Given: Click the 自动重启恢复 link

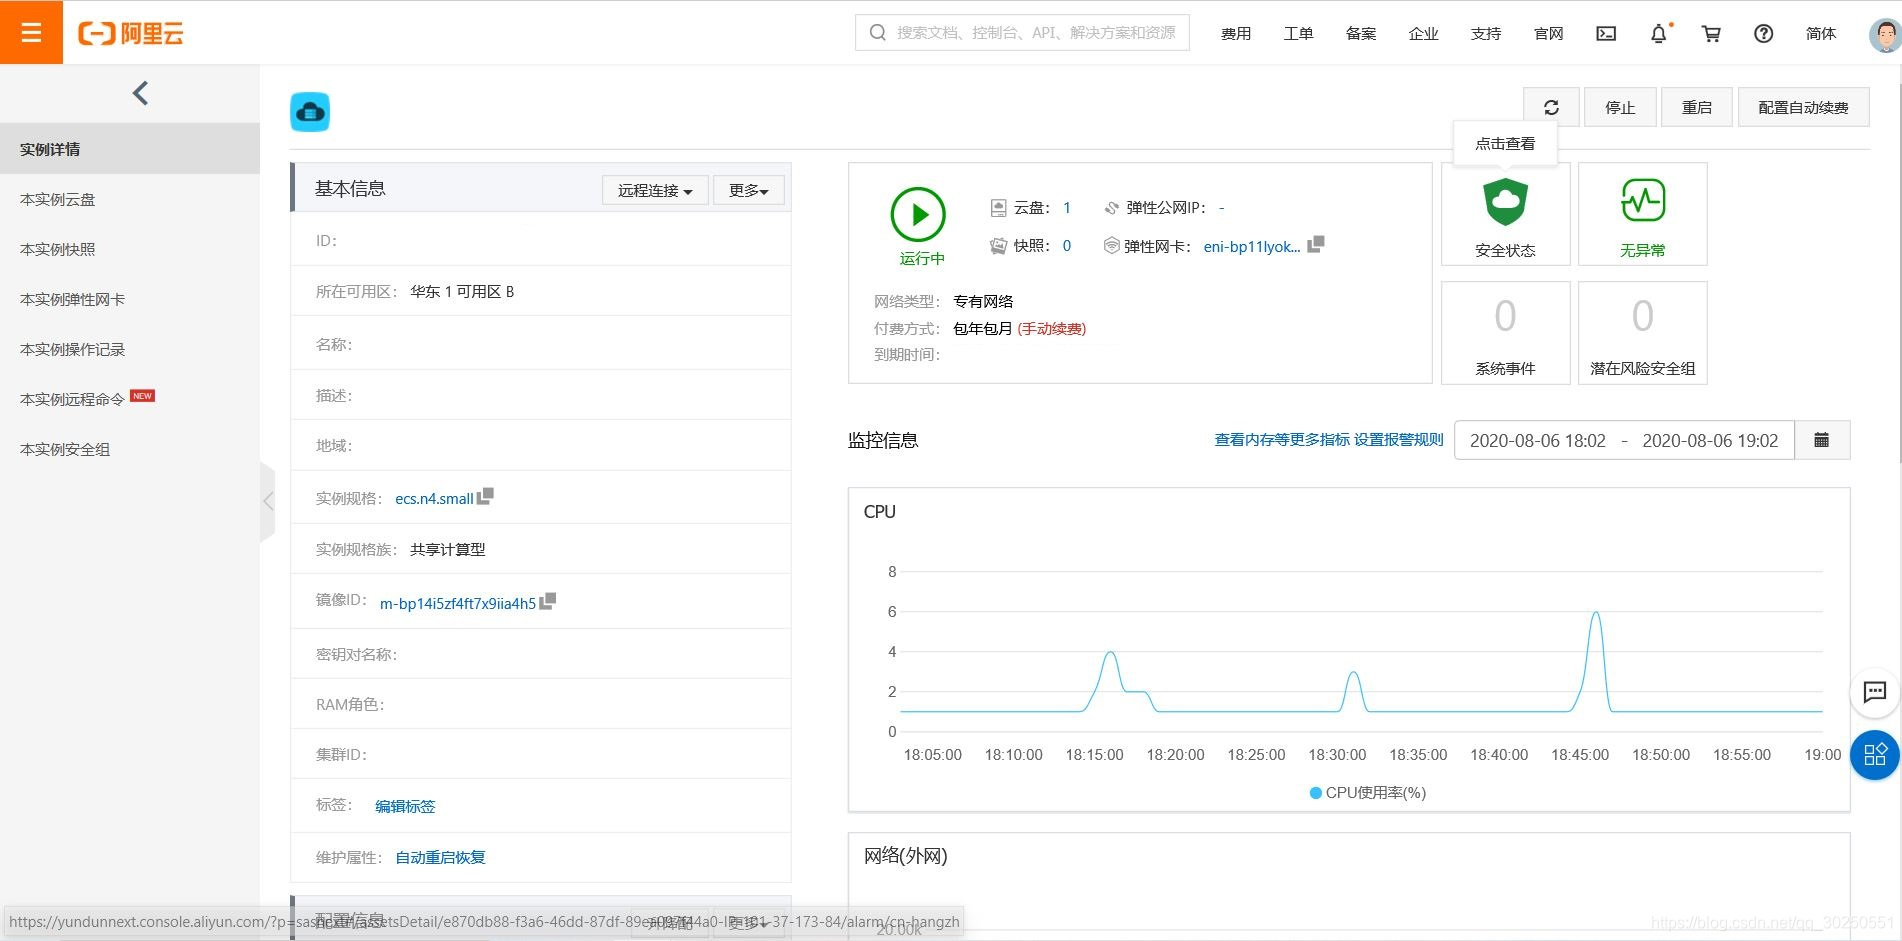Looking at the screenshot, I should tap(440, 857).
